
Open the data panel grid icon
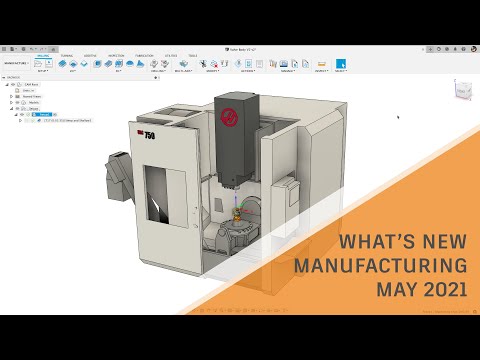pos(4,49)
